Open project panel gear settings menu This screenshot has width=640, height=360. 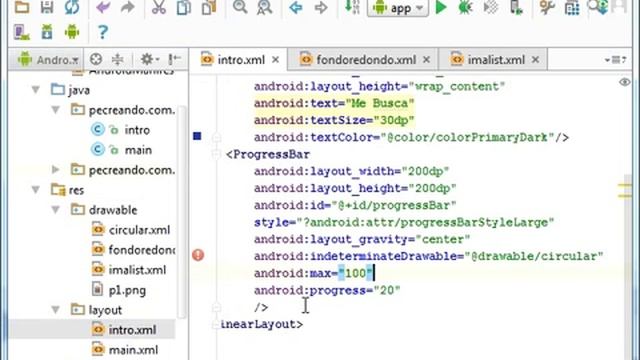click(149, 60)
